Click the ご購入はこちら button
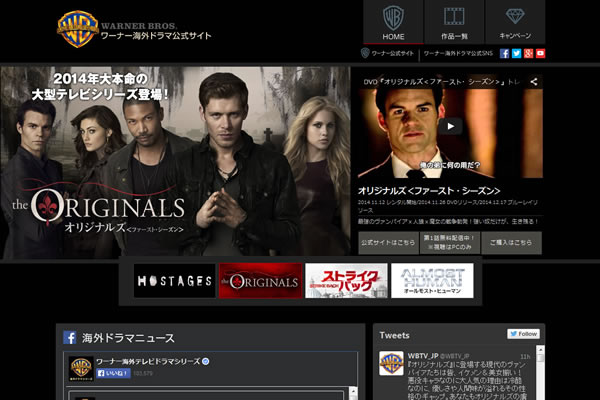 click(x=511, y=243)
